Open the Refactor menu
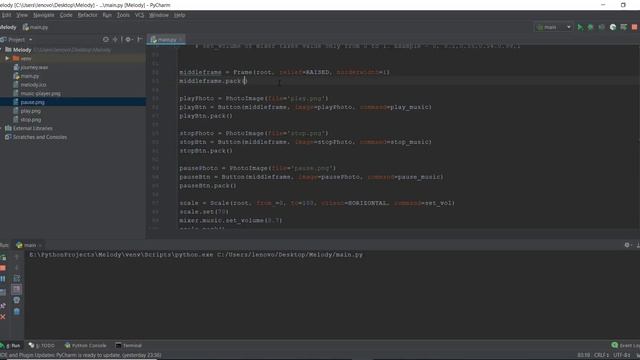Screen dimensions: 640x360 click(x=87, y=15)
